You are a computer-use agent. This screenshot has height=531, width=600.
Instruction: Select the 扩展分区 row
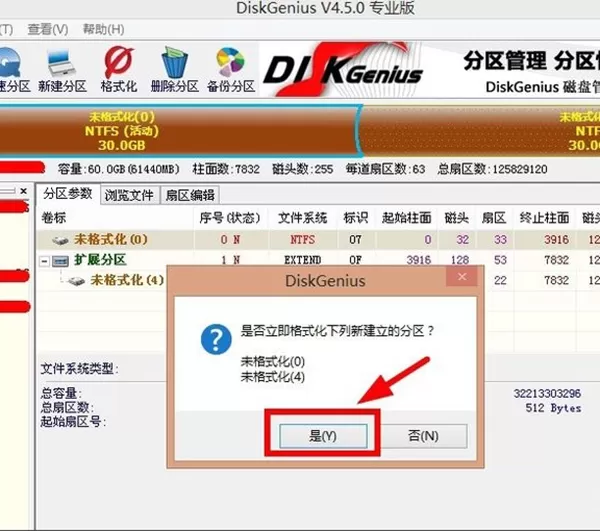coord(318,260)
